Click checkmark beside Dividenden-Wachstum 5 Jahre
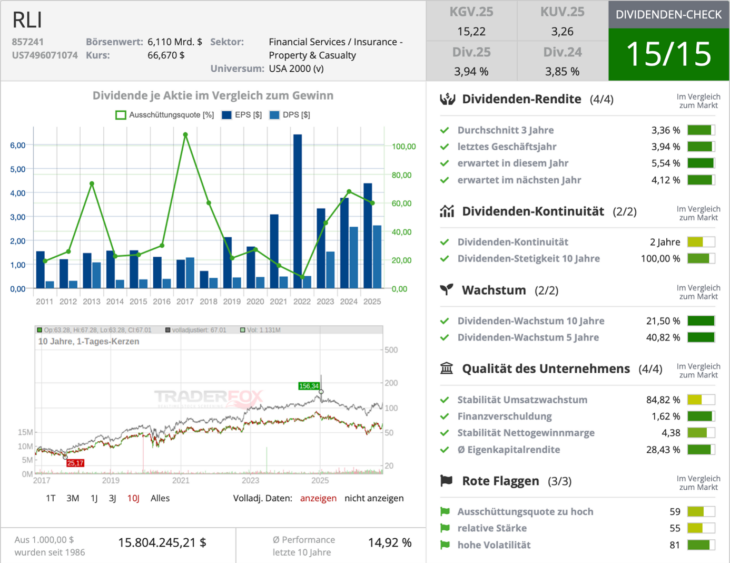 point(445,338)
